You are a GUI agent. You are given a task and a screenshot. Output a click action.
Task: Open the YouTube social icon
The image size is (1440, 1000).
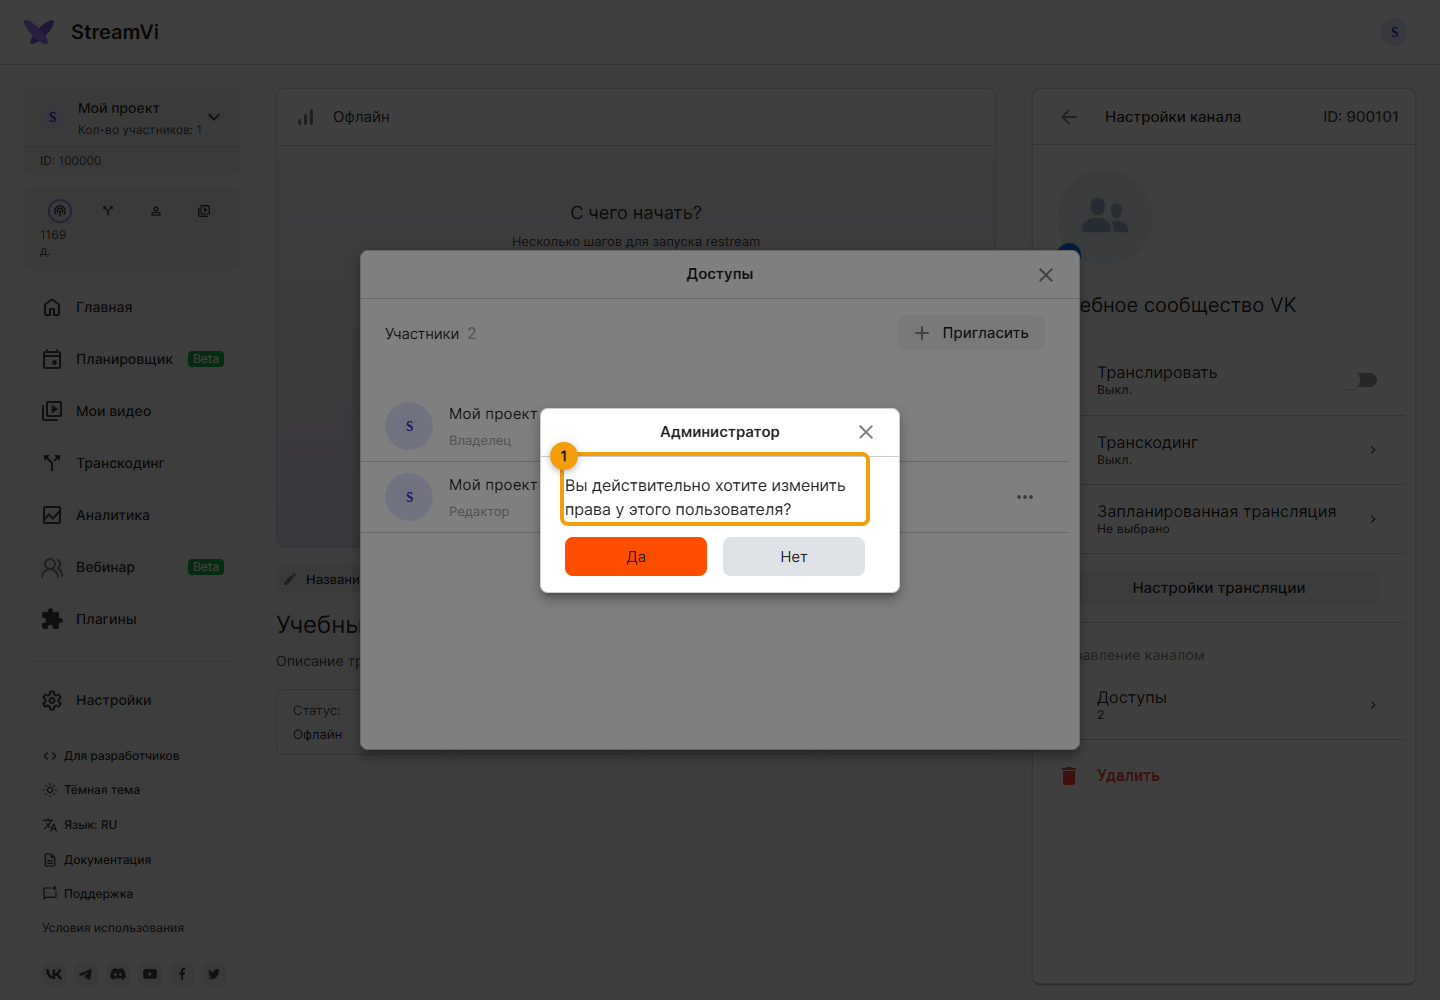point(150,974)
